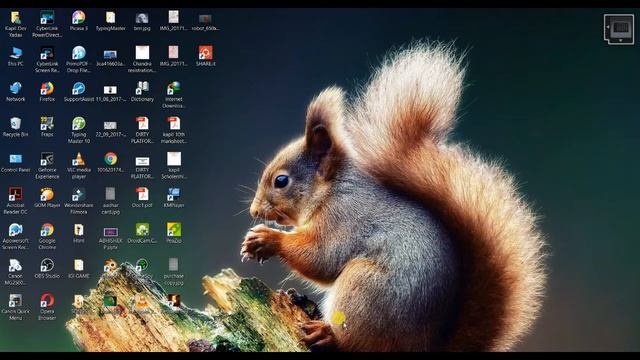640x360 pixels.
Task: Launch the SHAREit shortcut
Action: tap(205, 56)
